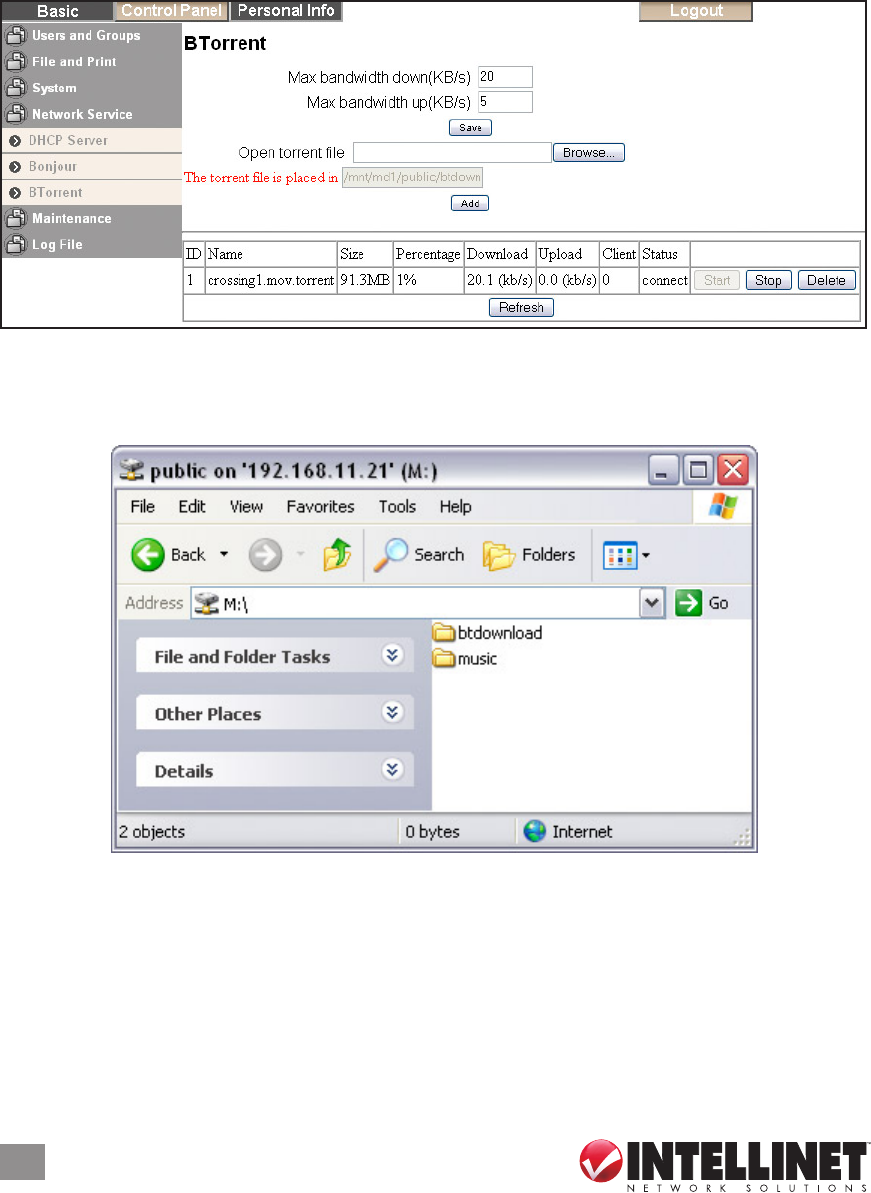Viewport: 871px width, 1193px height.
Task: Click the grey Forward arrow in Explorer
Action: 265,555
